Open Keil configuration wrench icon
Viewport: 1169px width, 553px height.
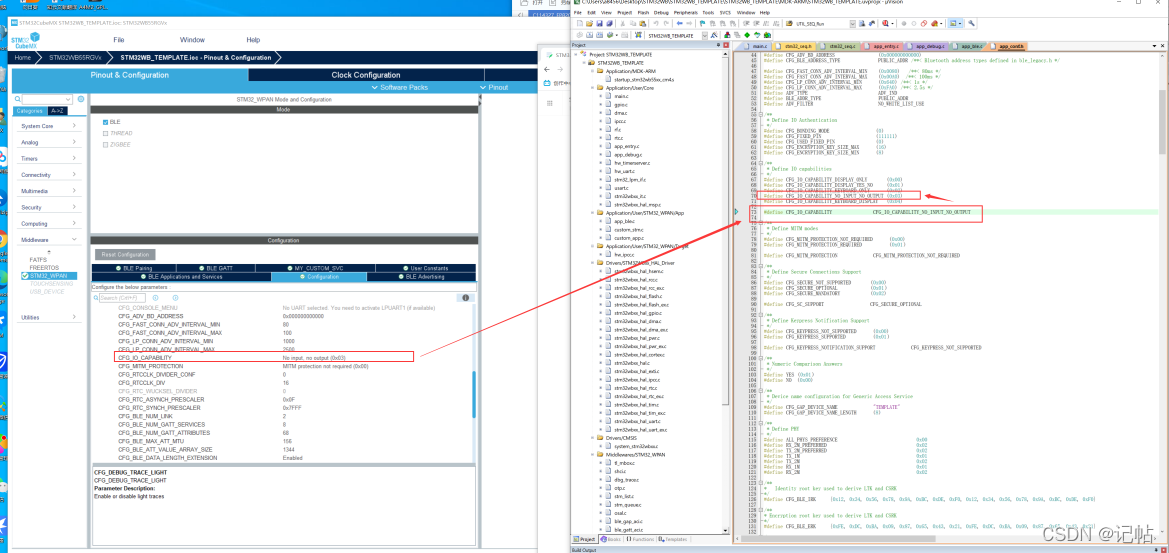pyautogui.click(x=971, y=23)
